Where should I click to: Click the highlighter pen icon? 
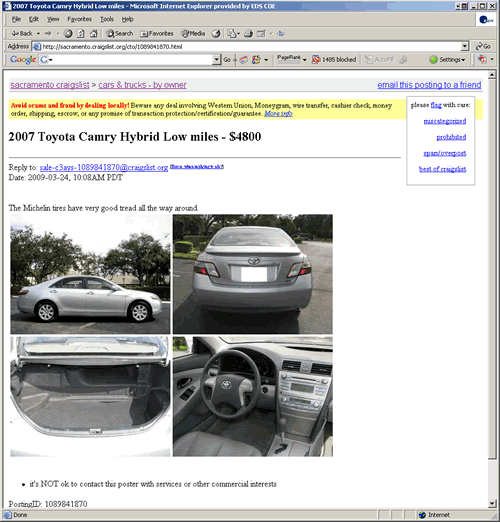403,60
